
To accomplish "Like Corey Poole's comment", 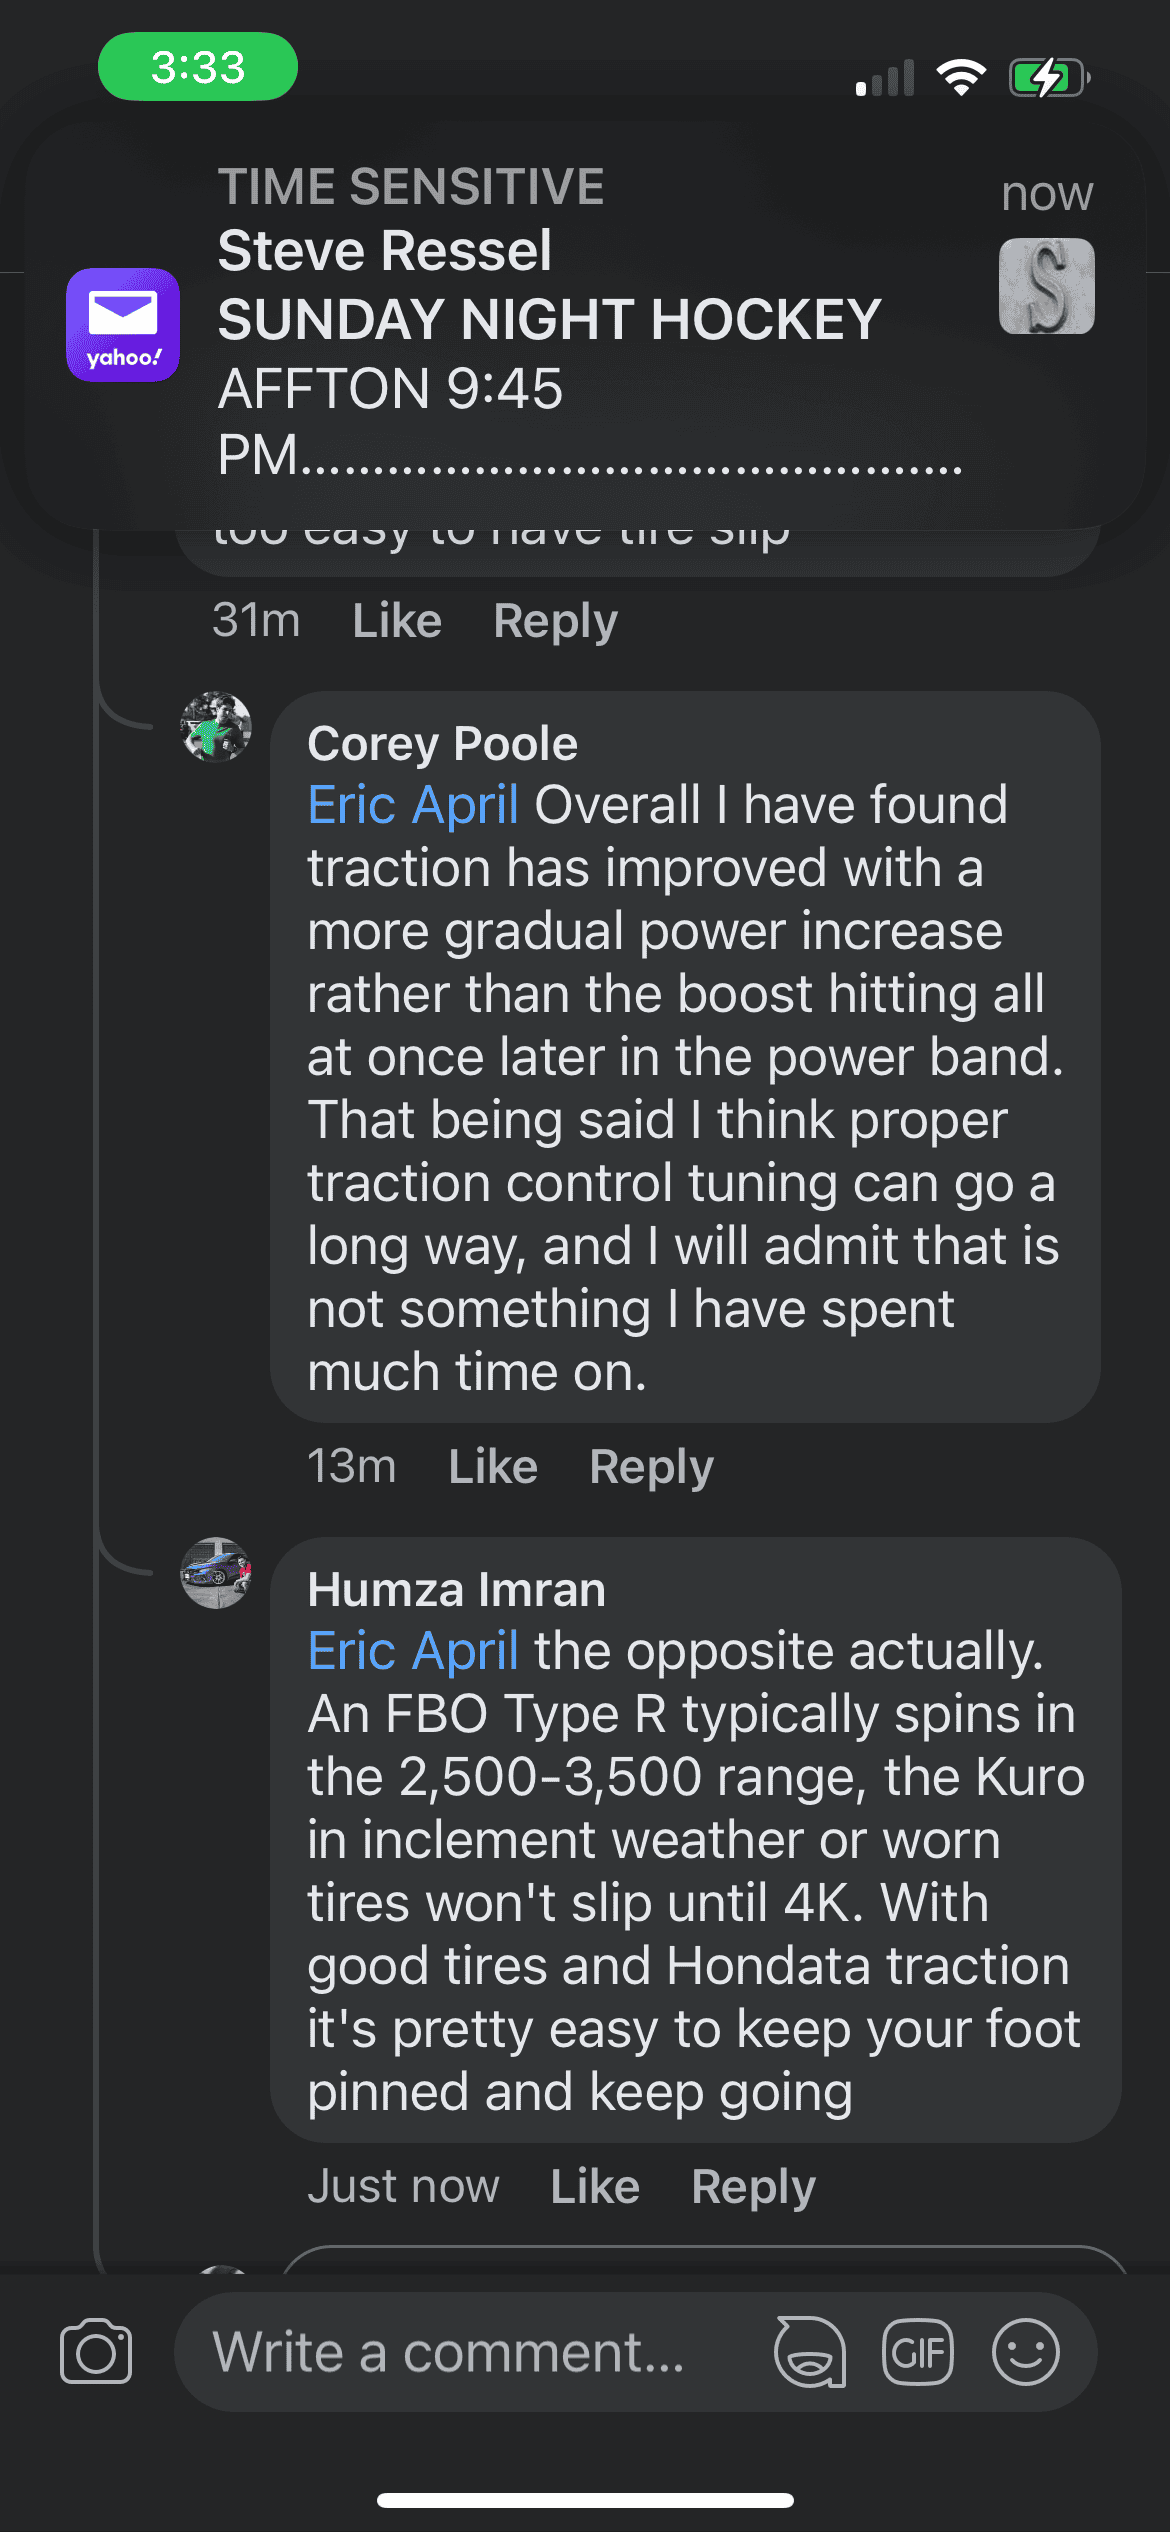I will 493,1467.
